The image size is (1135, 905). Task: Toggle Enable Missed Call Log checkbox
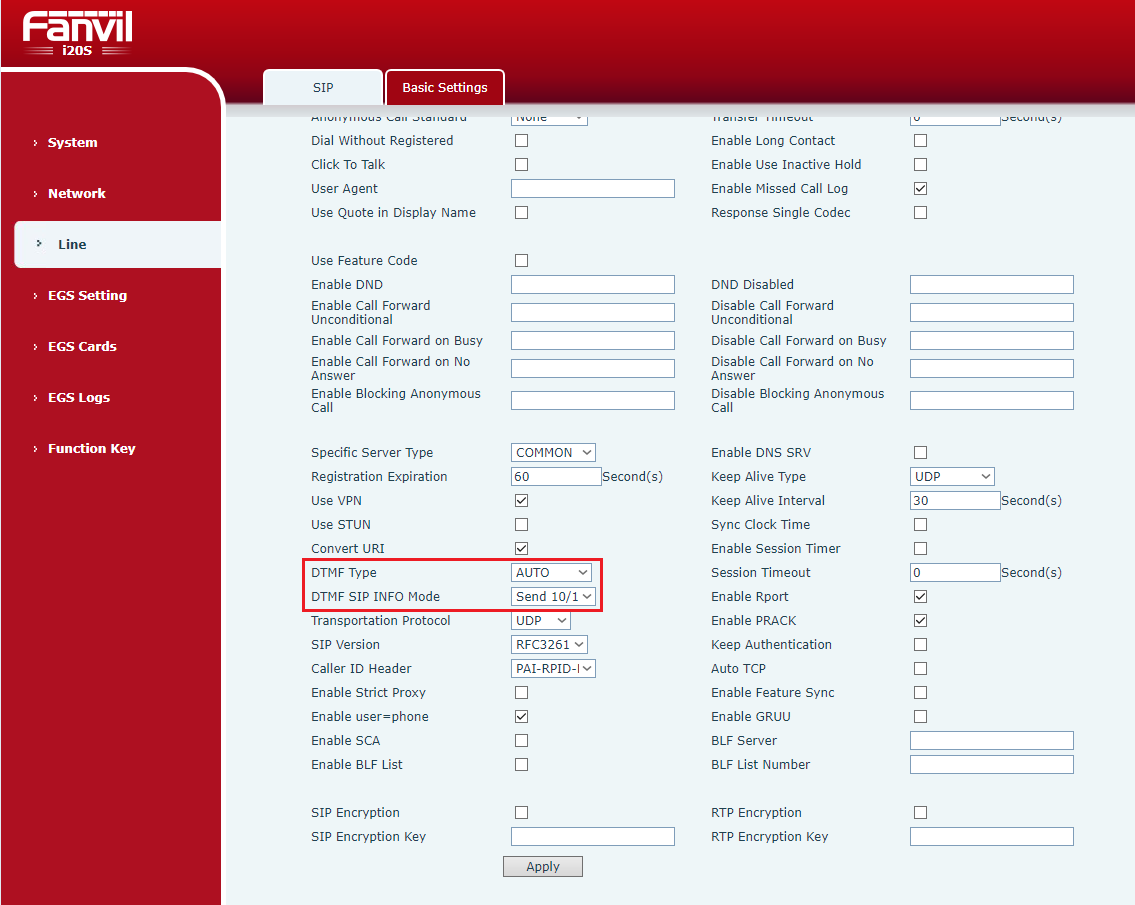coord(920,189)
